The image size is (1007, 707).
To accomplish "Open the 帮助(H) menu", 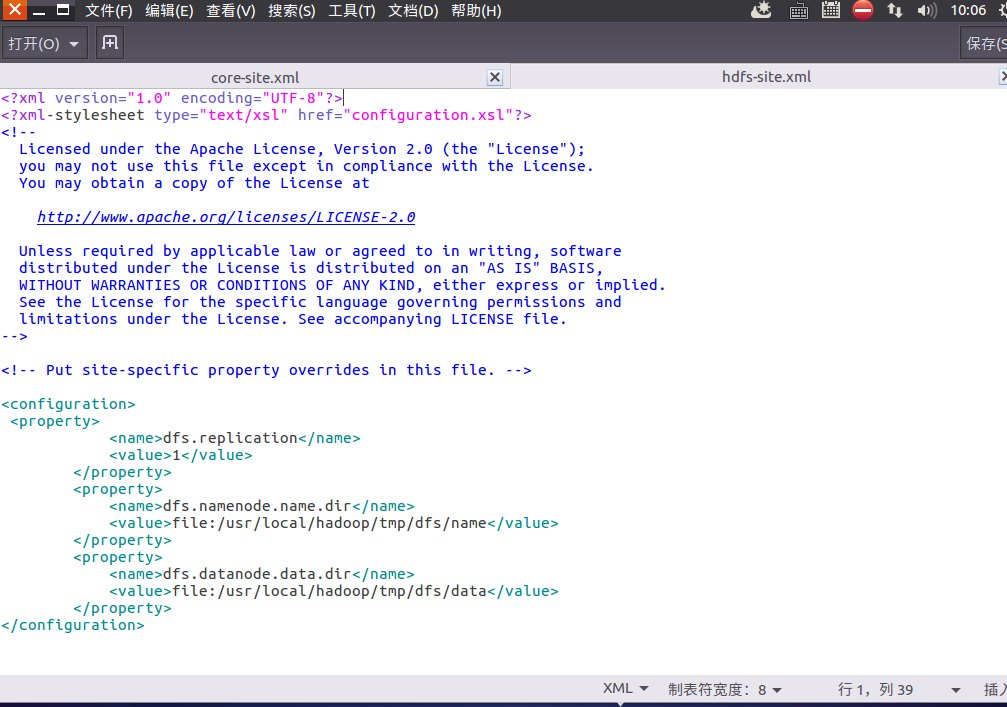I will (x=476, y=11).
